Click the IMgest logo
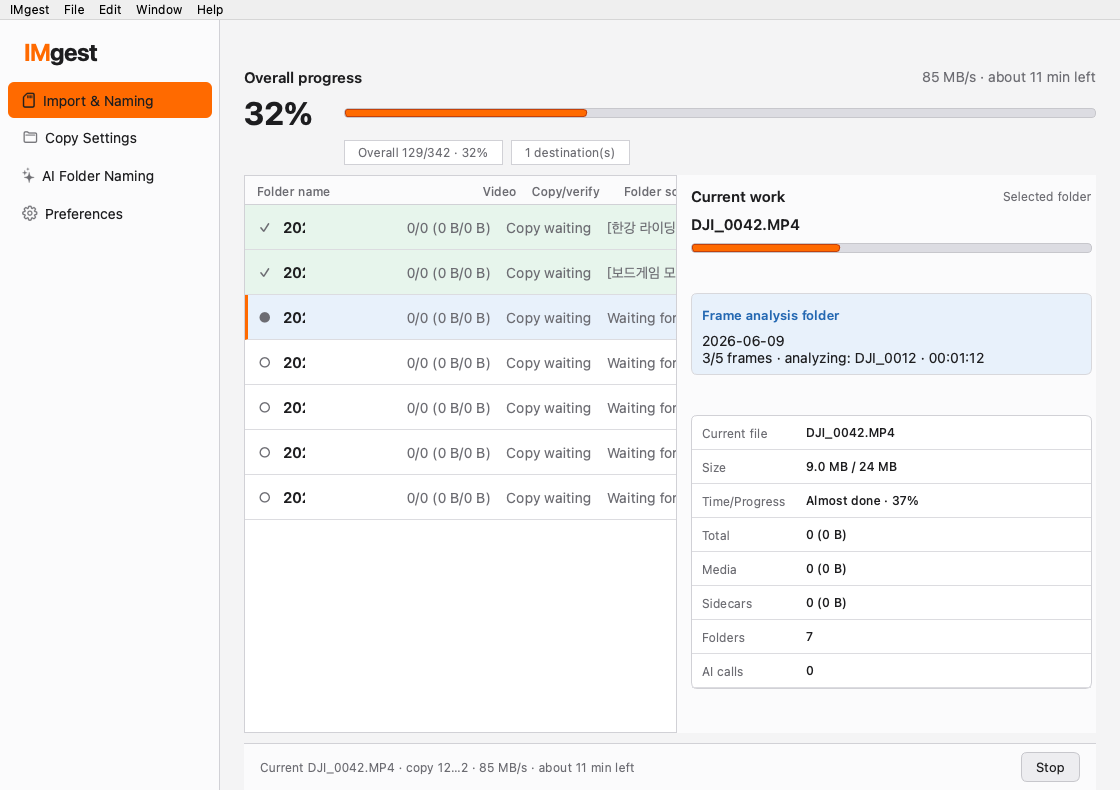The height and width of the screenshot is (790, 1120). [61, 54]
